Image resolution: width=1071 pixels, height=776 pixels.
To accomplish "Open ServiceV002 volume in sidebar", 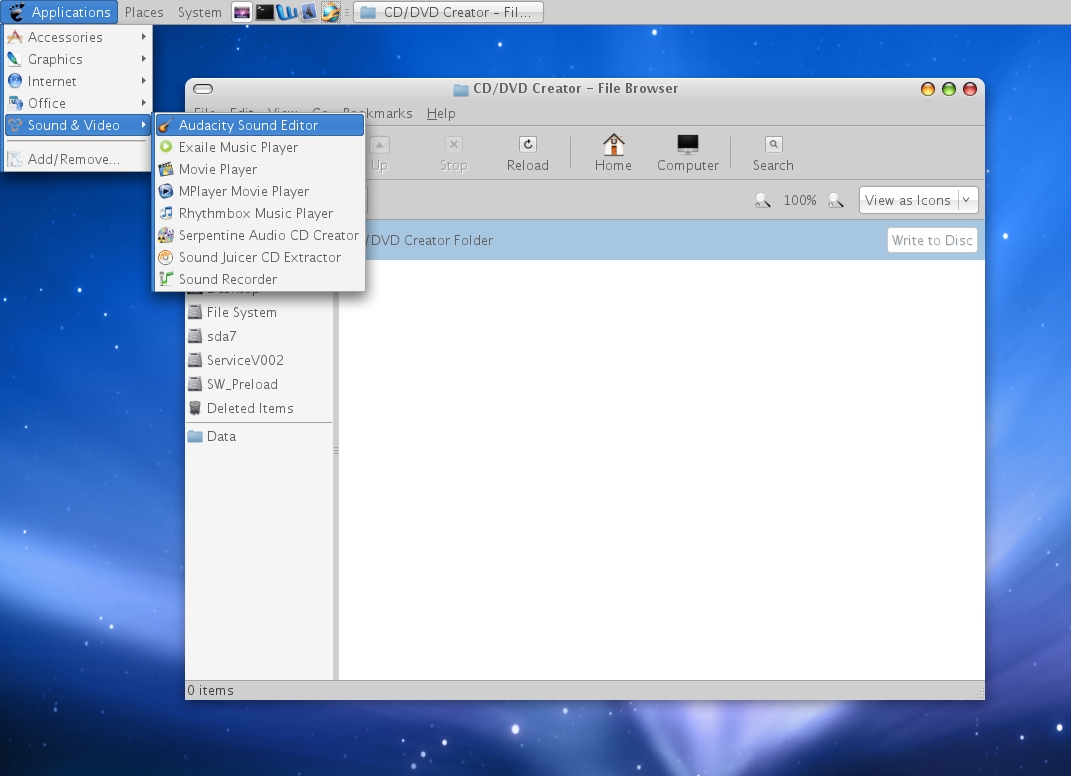I will pyautogui.click(x=260, y=360).
